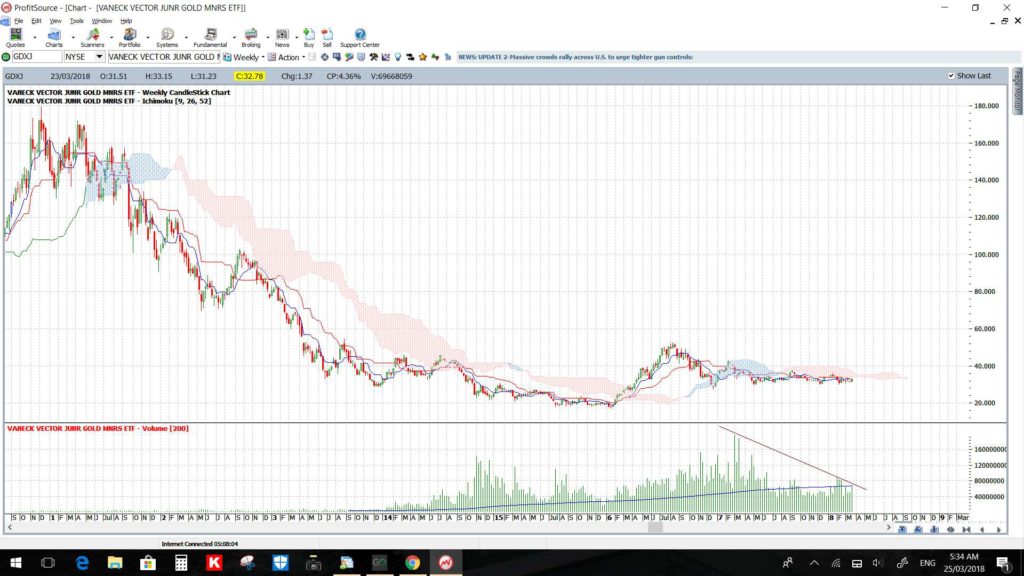1024x576 pixels.
Task: Open the Action Center notifications icon
Action: [x=1002, y=562]
